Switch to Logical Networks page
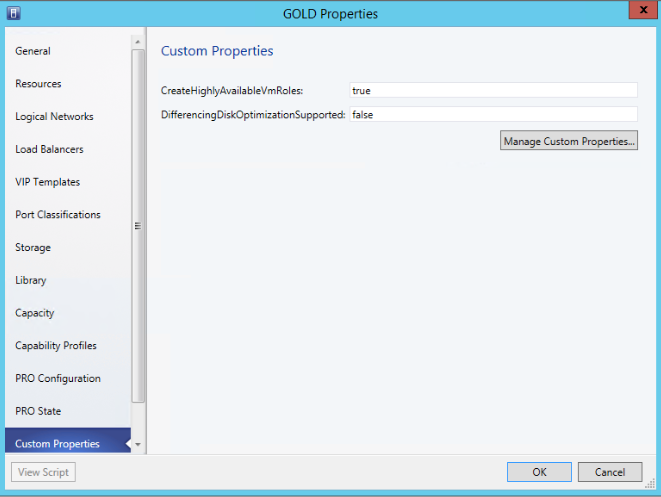 [54, 117]
